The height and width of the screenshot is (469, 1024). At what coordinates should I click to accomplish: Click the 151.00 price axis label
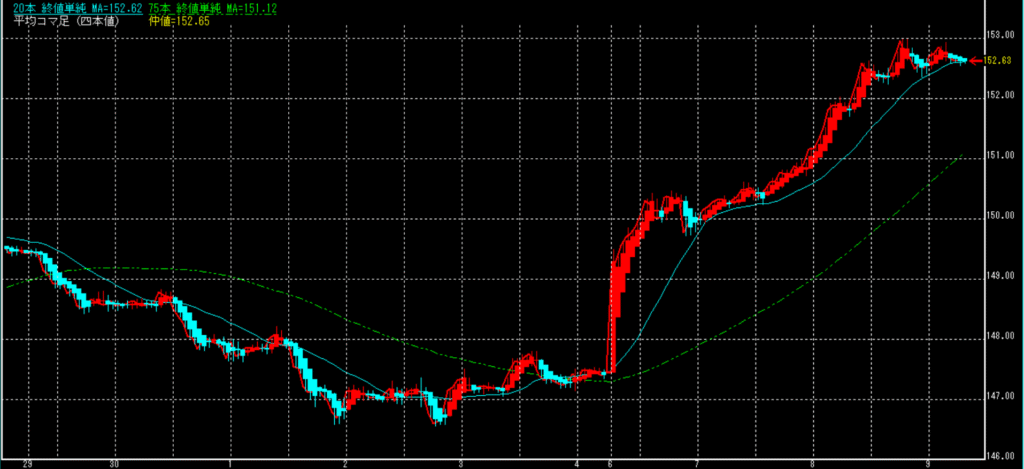[x=997, y=156]
